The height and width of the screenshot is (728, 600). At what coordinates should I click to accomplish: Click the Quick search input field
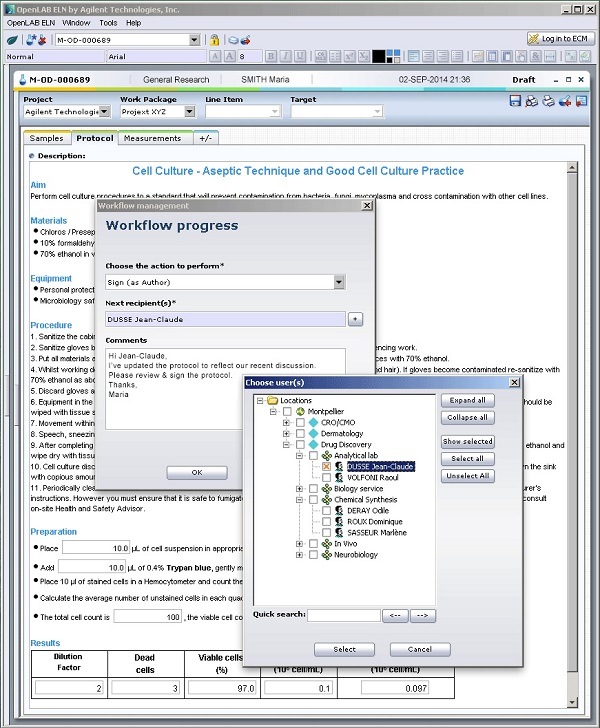coord(344,616)
